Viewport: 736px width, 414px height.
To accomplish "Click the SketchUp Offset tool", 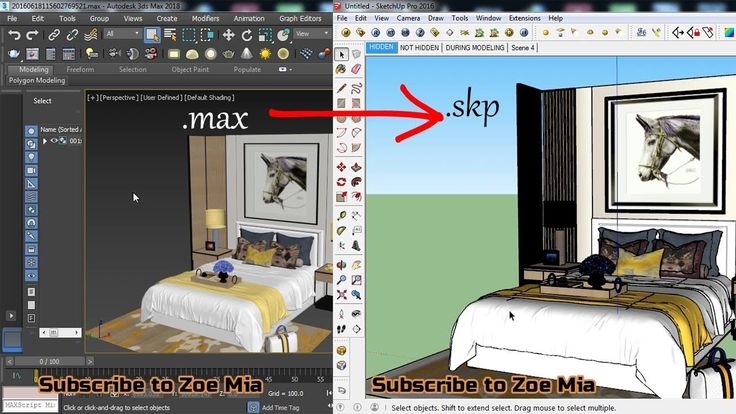I will (x=356, y=196).
